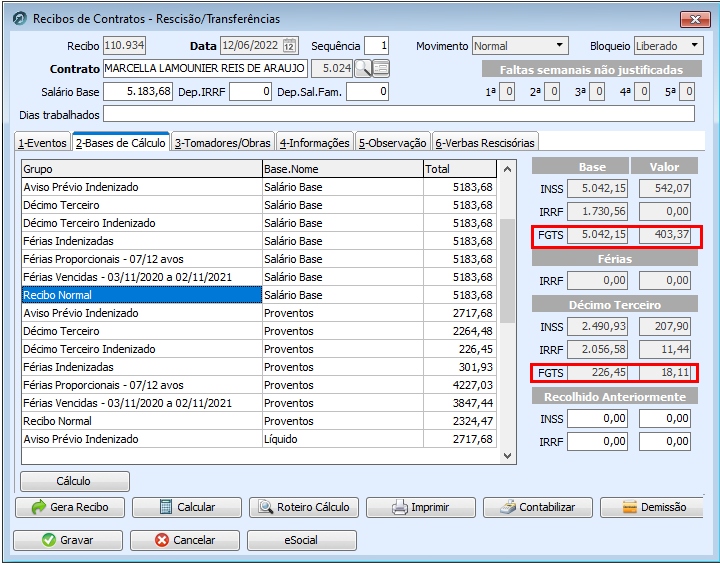Image resolution: width=720 pixels, height=563 pixels.
Task: Close the Recibos de Contratos window
Action: pos(695,19)
